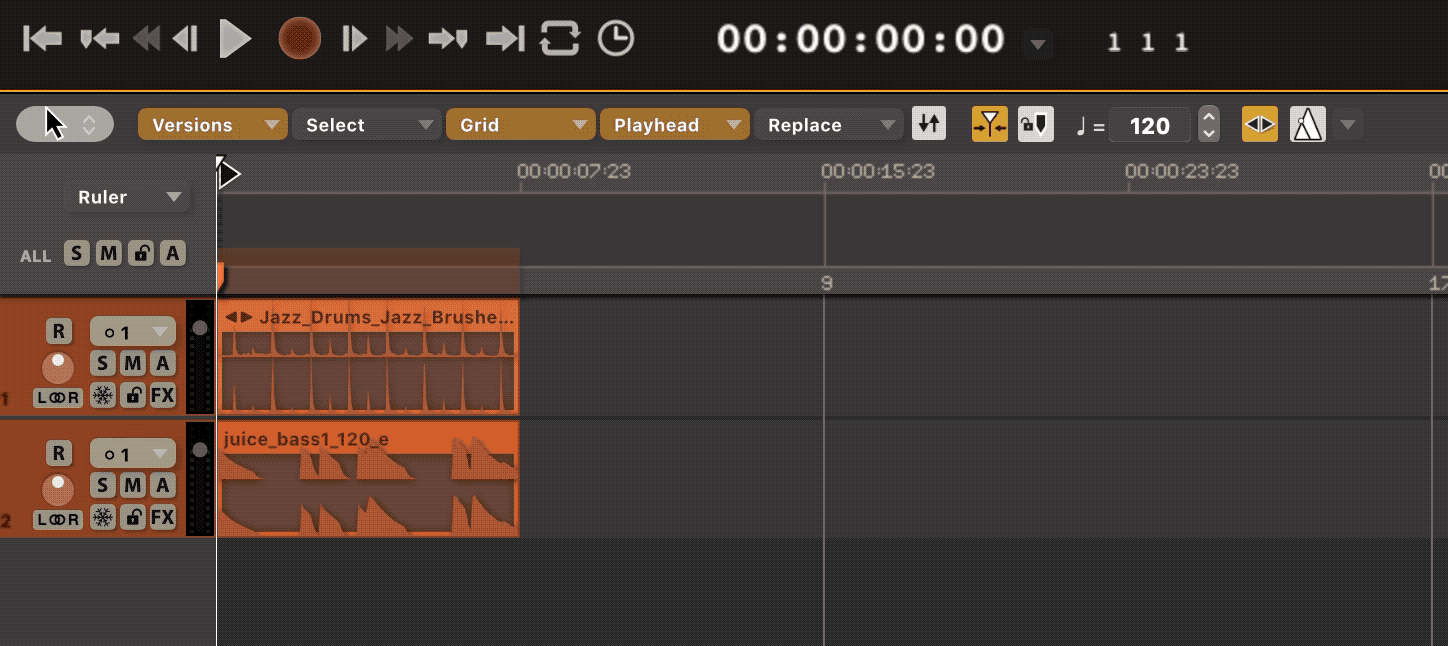This screenshot has width=1448, height=646.
Task: Open the Grid dropdown menu
Action: click(x=521, y=125)
